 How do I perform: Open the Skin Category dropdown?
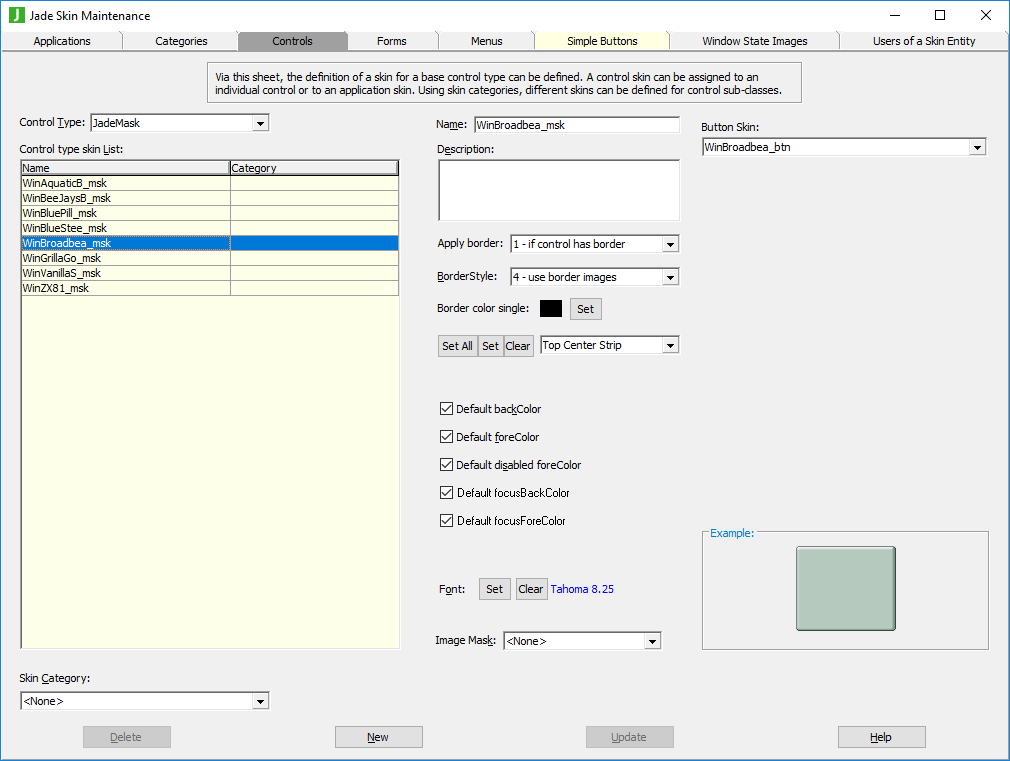pyautogui.click(x=260, y=701)
